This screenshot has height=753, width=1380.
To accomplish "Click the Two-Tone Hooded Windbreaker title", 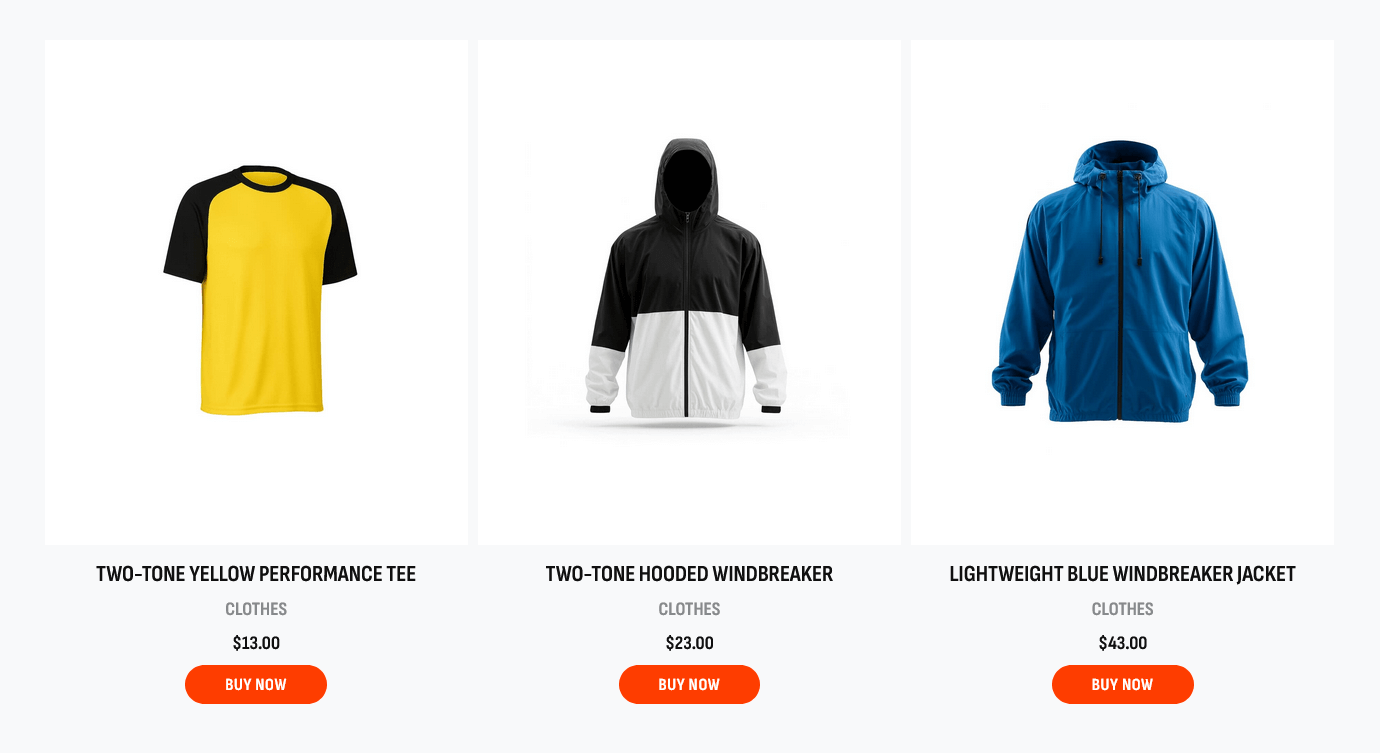I will click(689, 574).
